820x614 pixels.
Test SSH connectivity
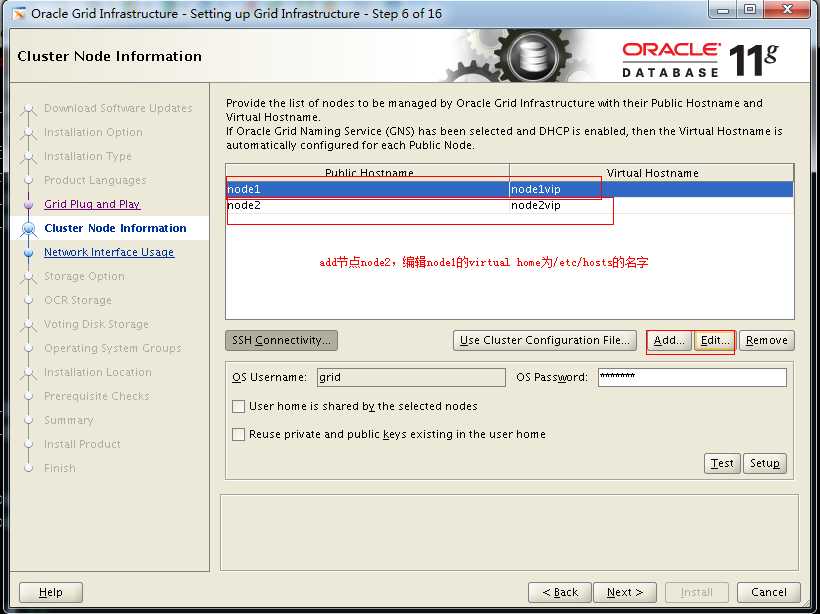pos(722,463)
